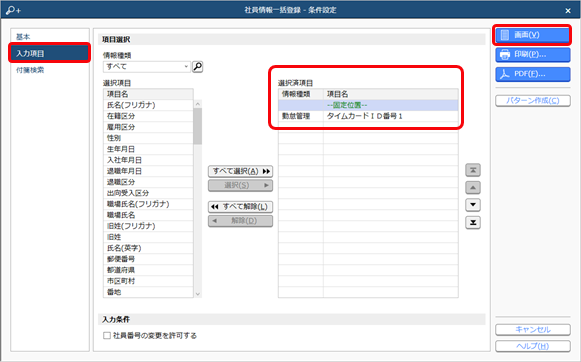The height and width of the screenshot is (362, 581).
Task: Select タイムカードID番号1 in selected items
Action: coord(391,116)
